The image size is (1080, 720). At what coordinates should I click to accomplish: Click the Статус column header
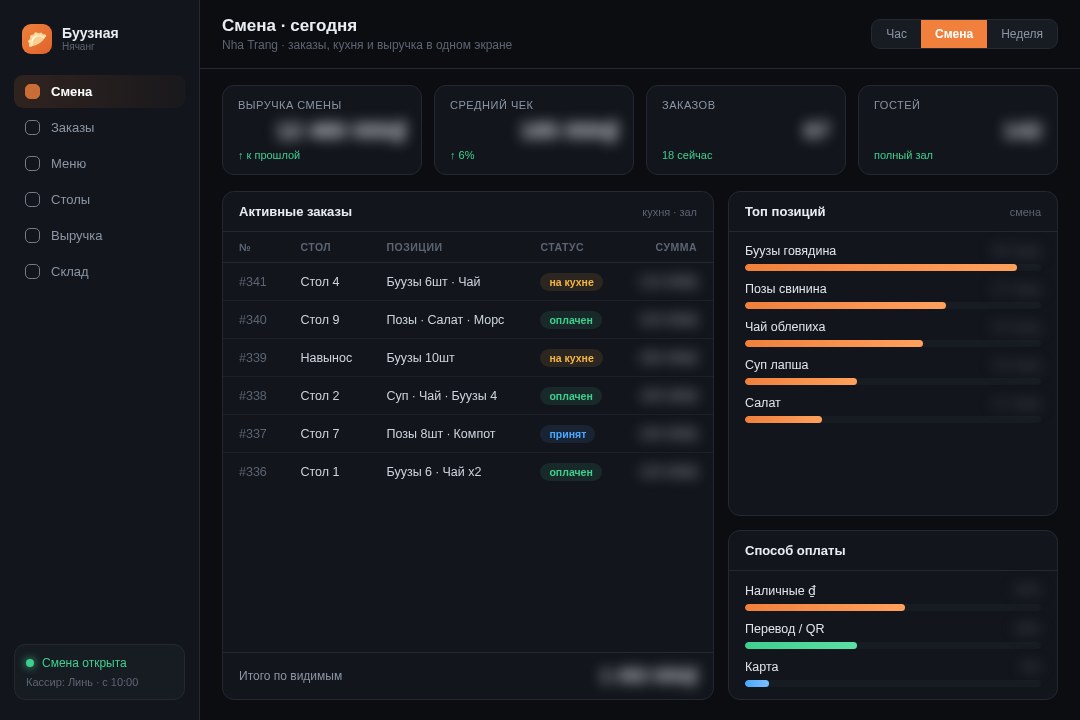(561, 247)
